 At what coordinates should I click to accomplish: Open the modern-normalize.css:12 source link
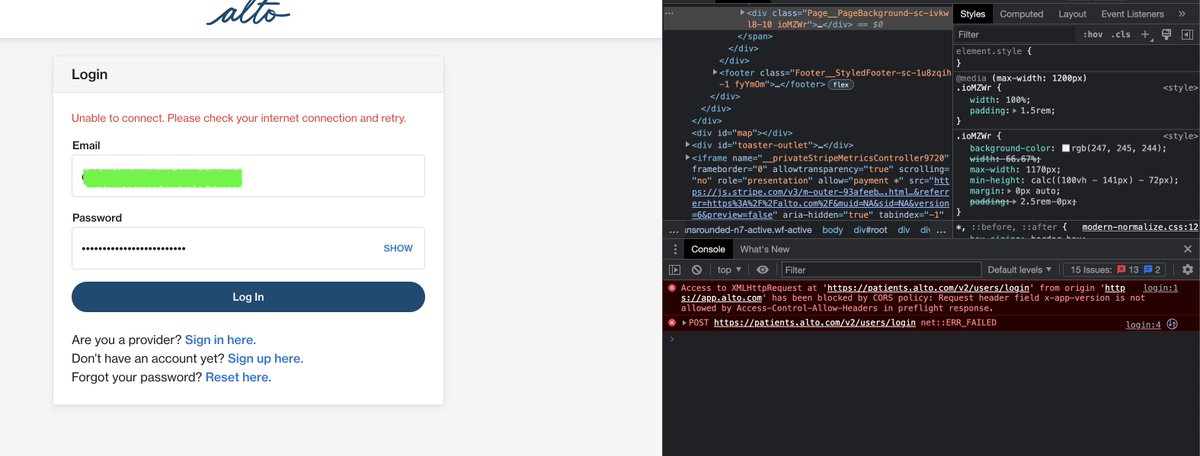1140,227
